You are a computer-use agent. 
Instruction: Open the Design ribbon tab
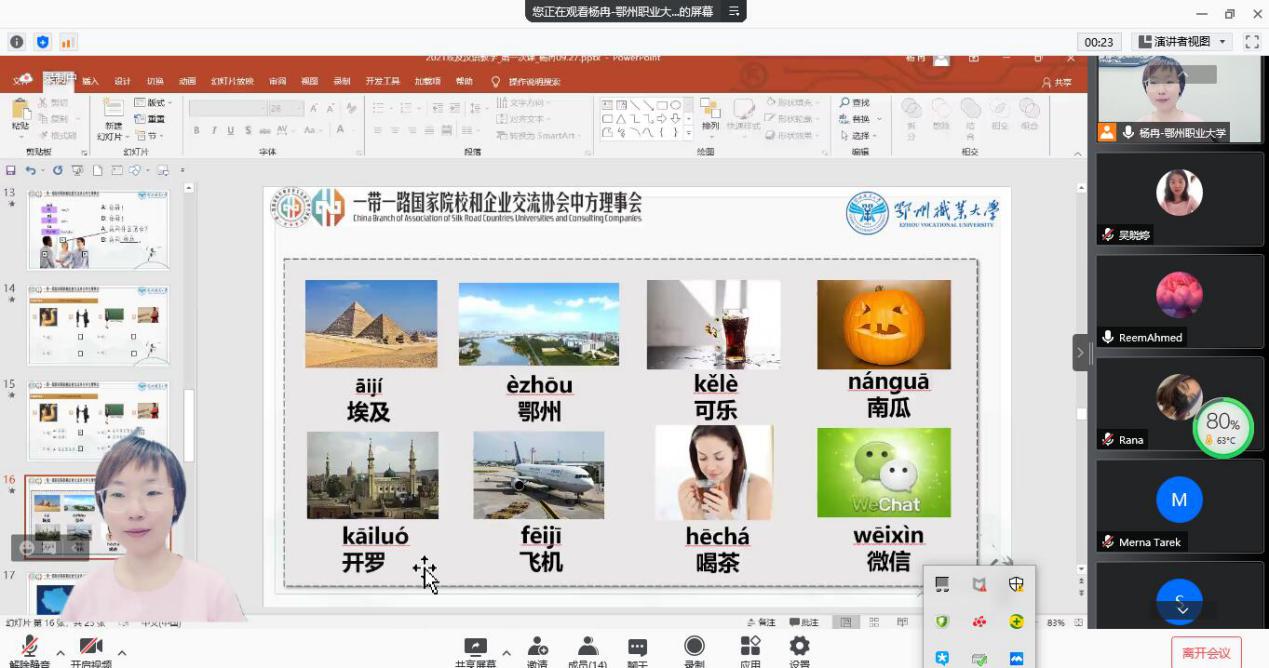tap(122, 81)
